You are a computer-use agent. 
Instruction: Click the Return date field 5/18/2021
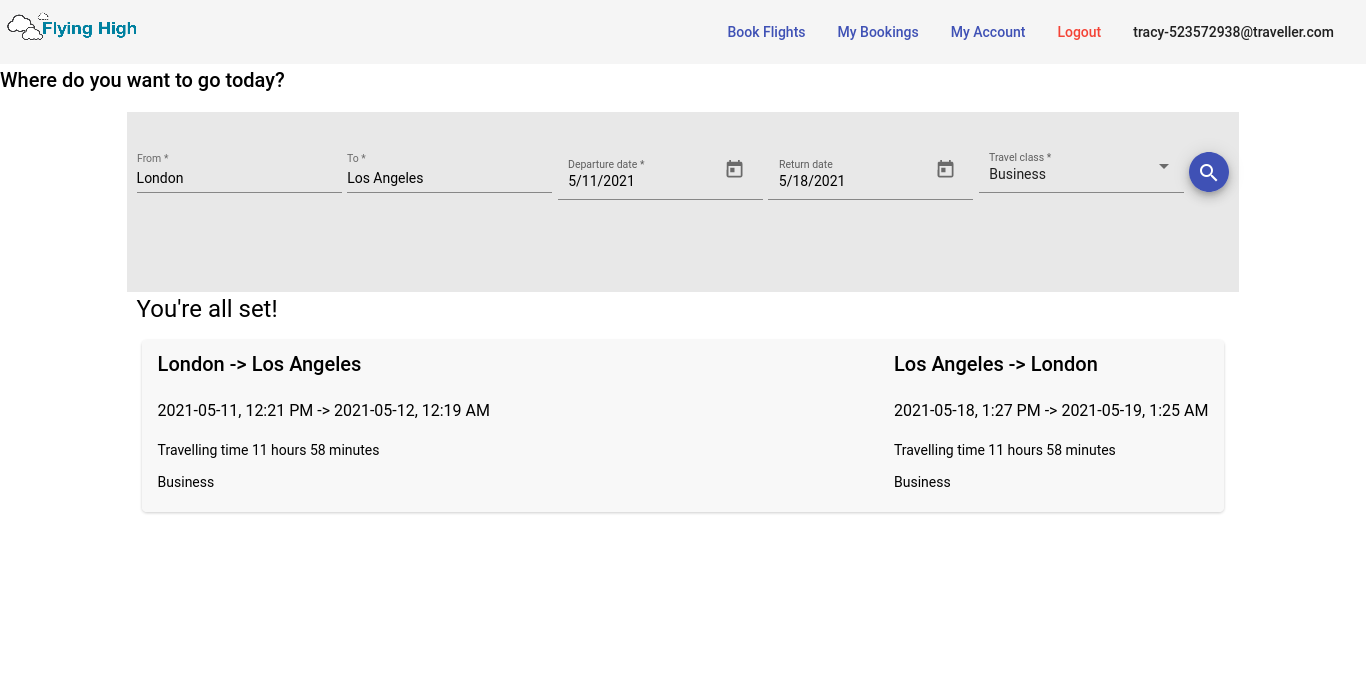pos(851,181)
